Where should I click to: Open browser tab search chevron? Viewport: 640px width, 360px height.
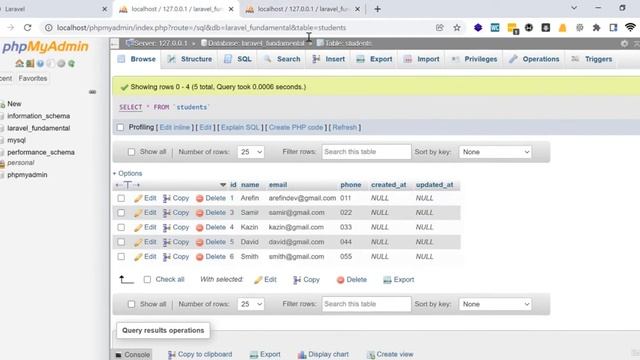(x=573, y=8)
